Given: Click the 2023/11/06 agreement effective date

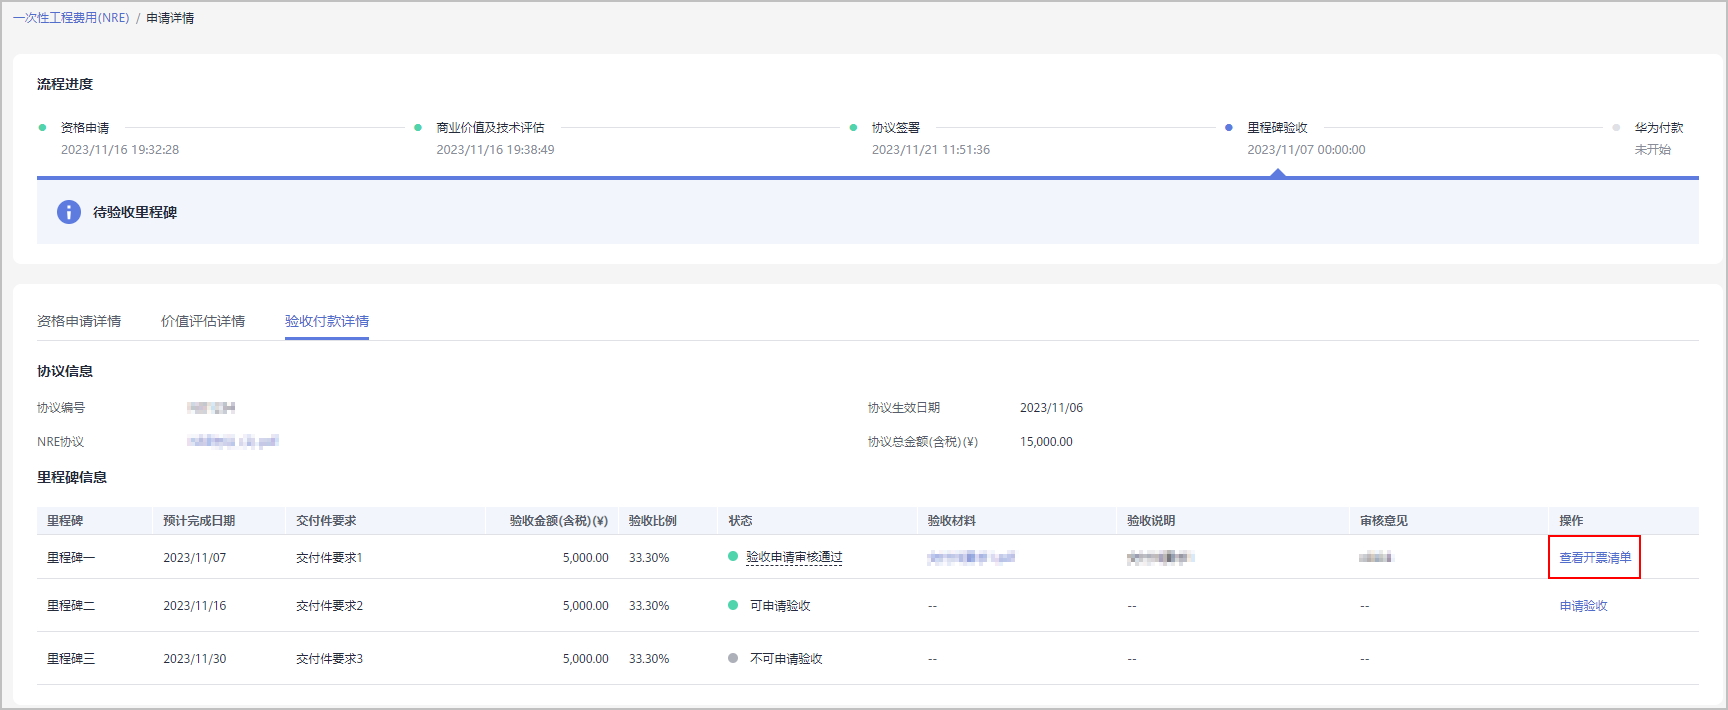Looking at the screenshot, I should tap(1051, 408).
